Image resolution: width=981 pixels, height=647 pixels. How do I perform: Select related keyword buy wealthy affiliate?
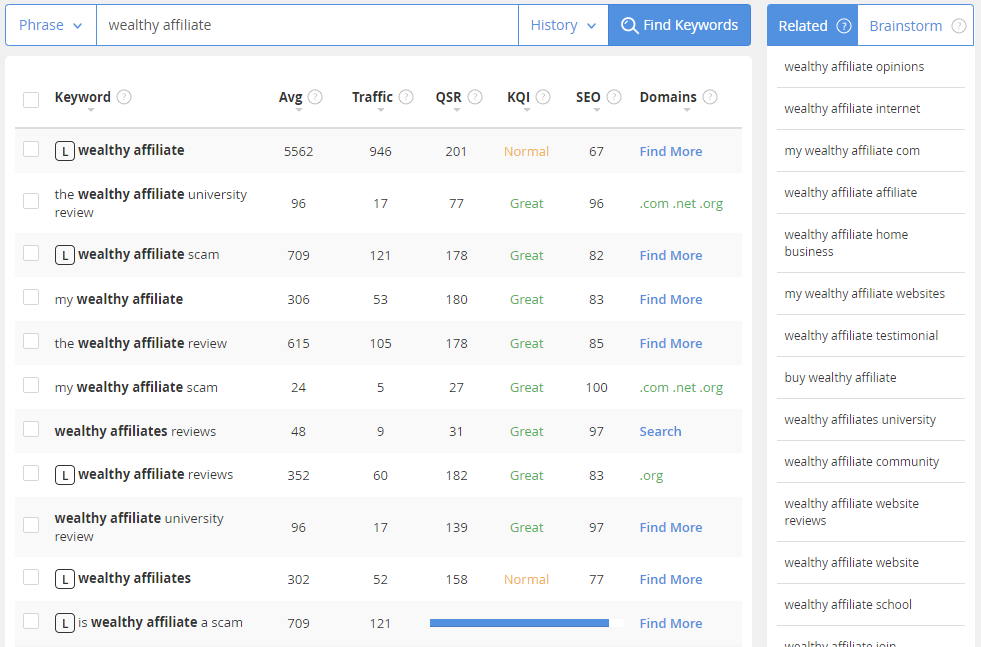(x=840, y=377)
